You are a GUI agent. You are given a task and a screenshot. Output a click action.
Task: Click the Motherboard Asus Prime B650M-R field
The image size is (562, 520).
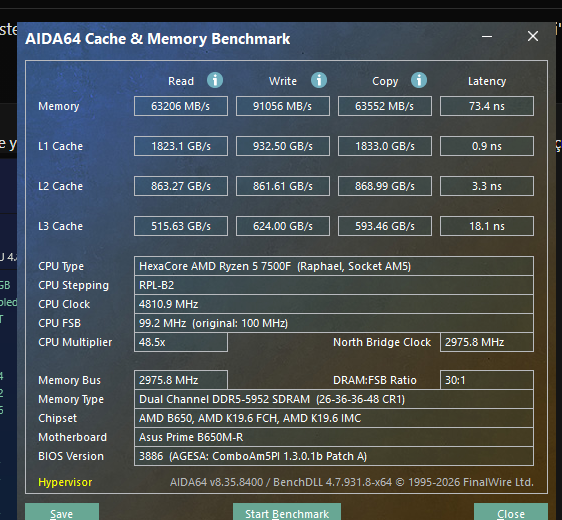(x=334, y=437)
